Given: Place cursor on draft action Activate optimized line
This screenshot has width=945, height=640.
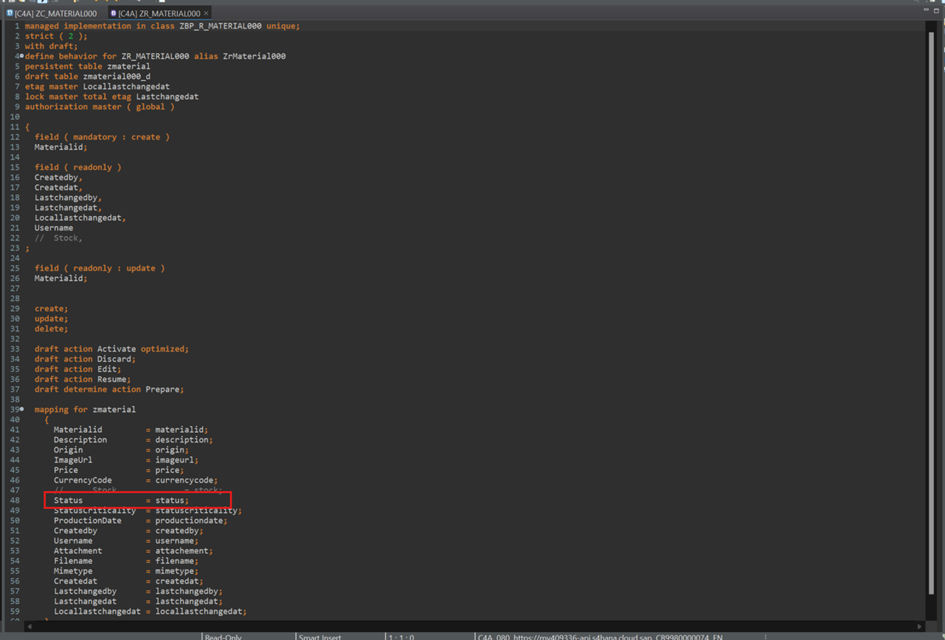Looking at the screenshot, I should point(111,349).
